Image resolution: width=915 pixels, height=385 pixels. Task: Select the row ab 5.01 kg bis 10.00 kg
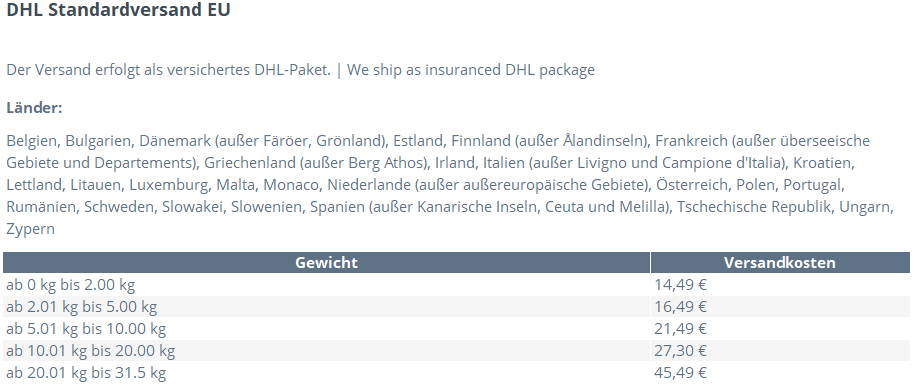pyautogui.click(x=456, y=329)
